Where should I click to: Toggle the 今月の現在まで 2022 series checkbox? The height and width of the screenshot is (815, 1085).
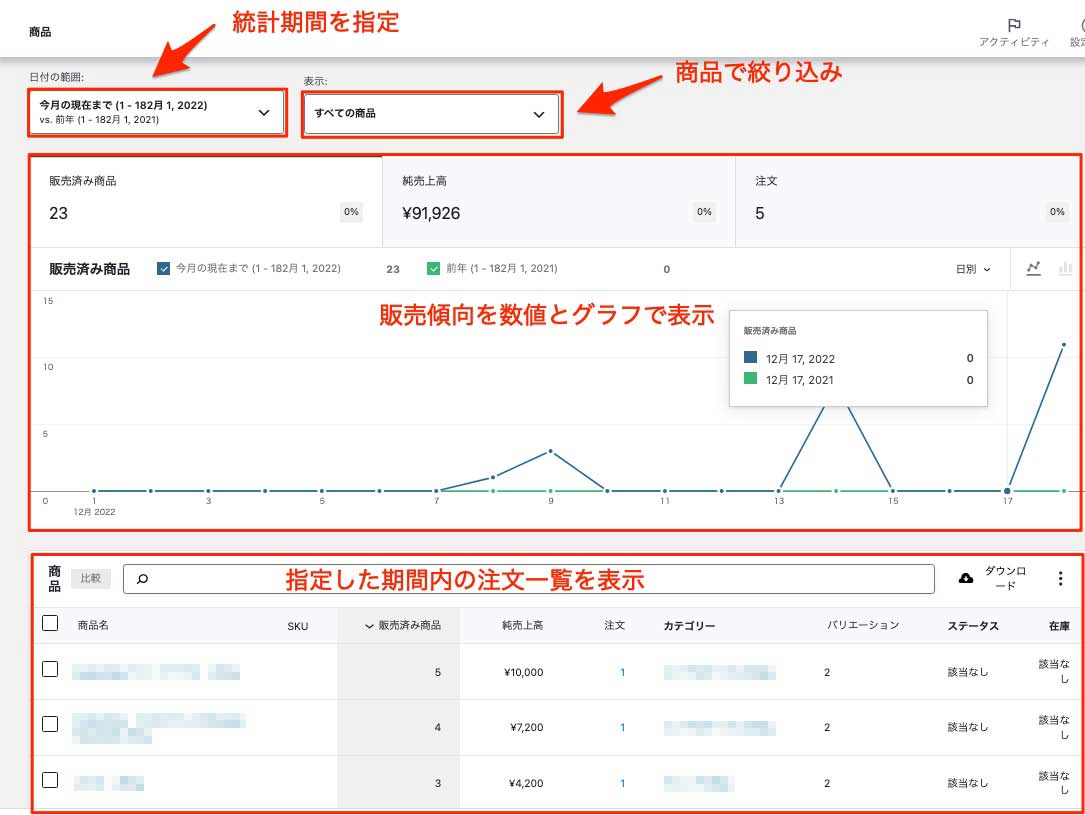click(165, 269)
